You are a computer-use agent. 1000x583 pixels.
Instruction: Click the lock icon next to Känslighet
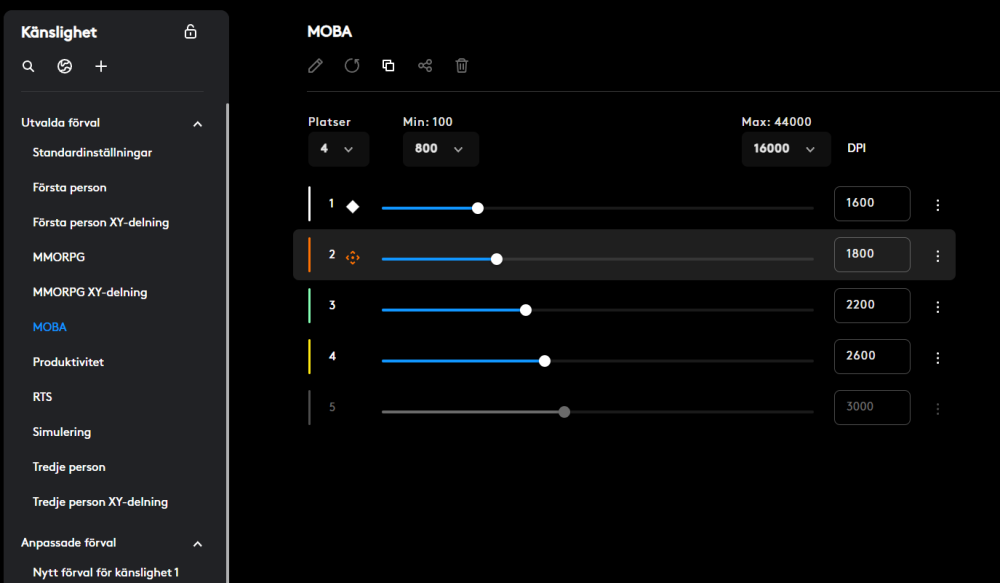pos(191,32)
